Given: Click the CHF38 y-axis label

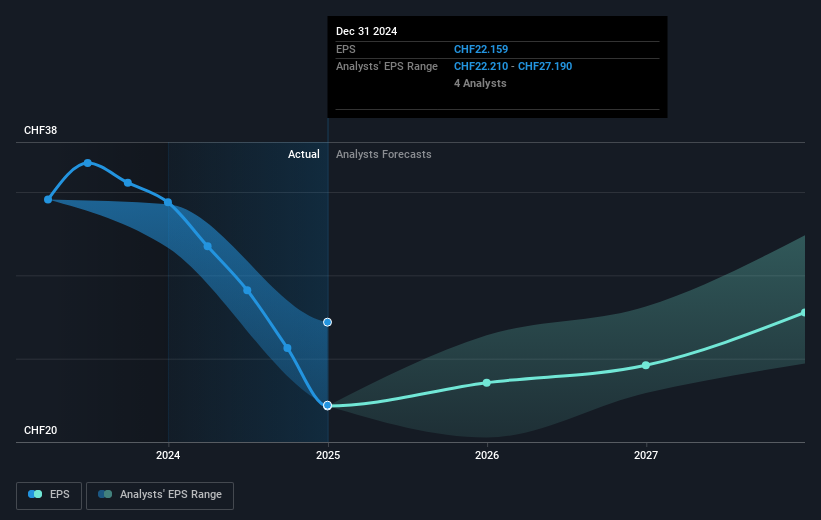Looking at the screenshot, I should click(x=40, y=130).
